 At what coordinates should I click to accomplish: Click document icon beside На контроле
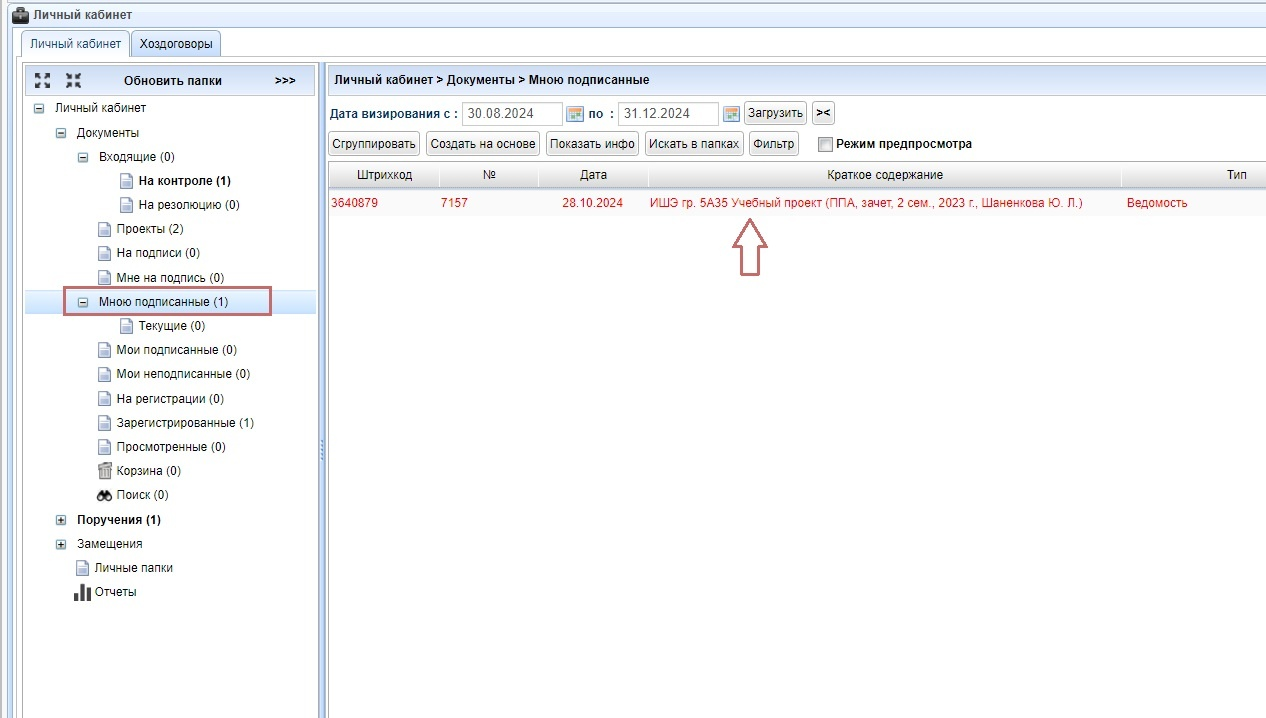point(126,181)
